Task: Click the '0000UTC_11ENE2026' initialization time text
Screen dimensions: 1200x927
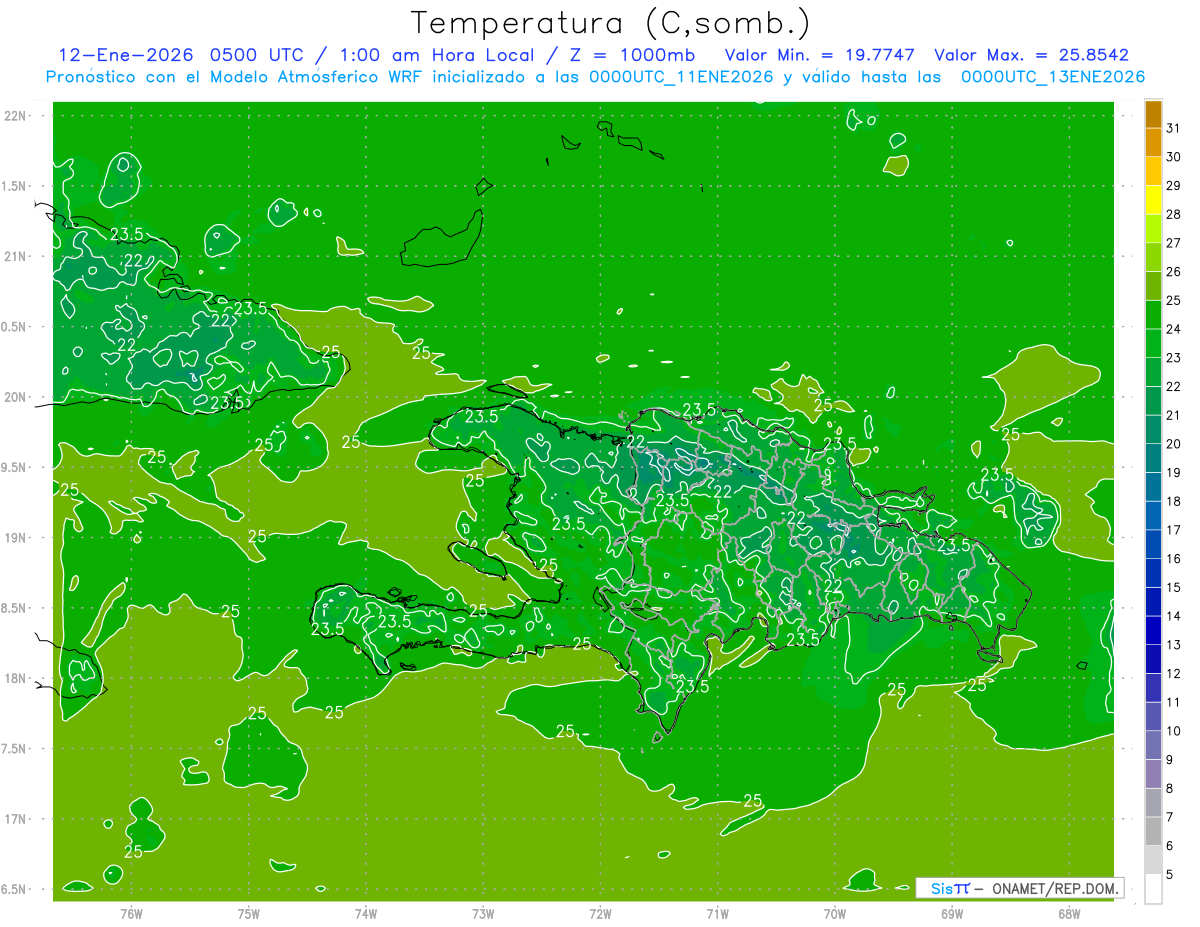Action: pyautogui.click(x=681, y=76)
